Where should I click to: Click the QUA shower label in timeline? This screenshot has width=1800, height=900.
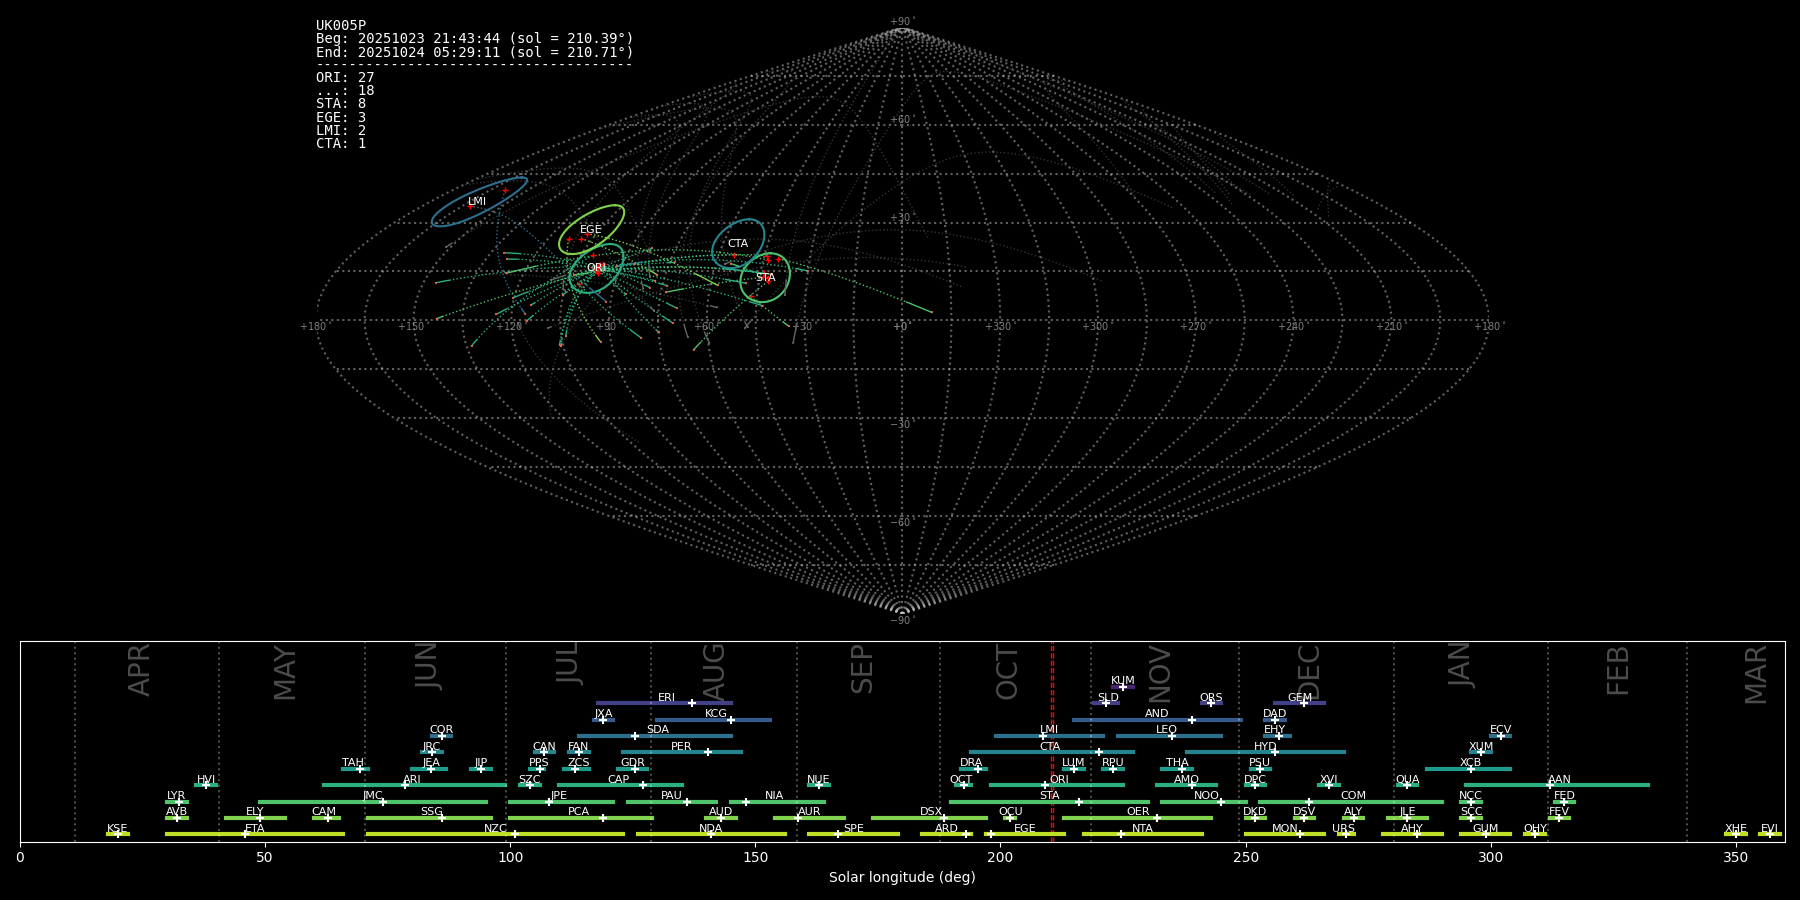click(x=1407, y=780)
